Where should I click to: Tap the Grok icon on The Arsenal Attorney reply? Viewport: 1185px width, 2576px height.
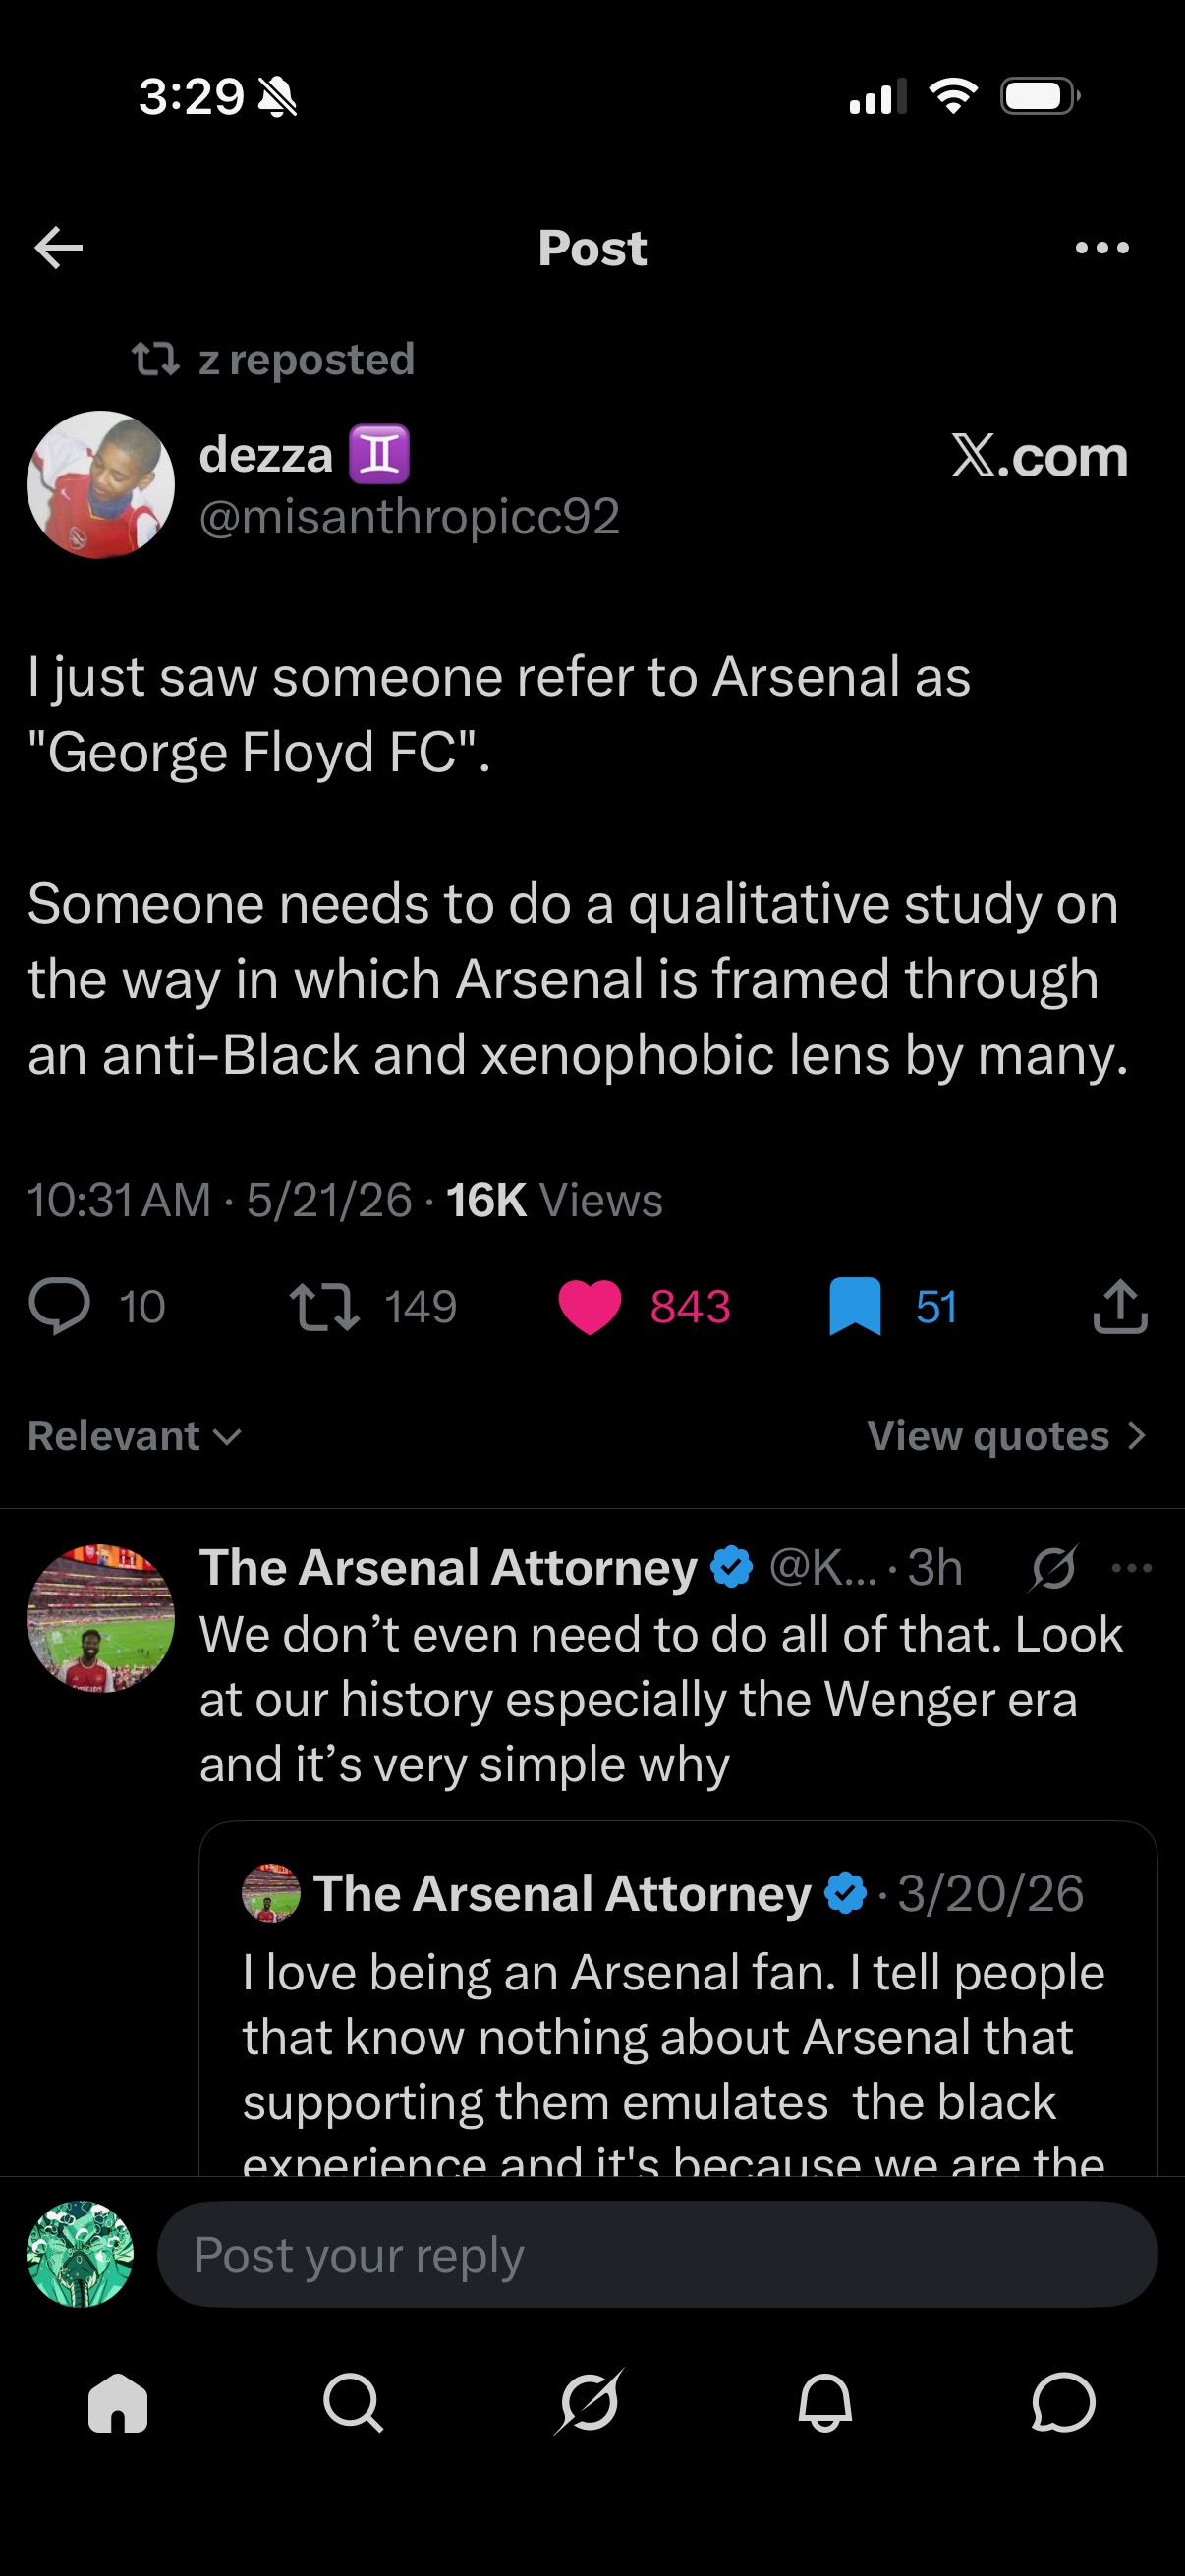pyautogui.click(x=1054, y=1568)
